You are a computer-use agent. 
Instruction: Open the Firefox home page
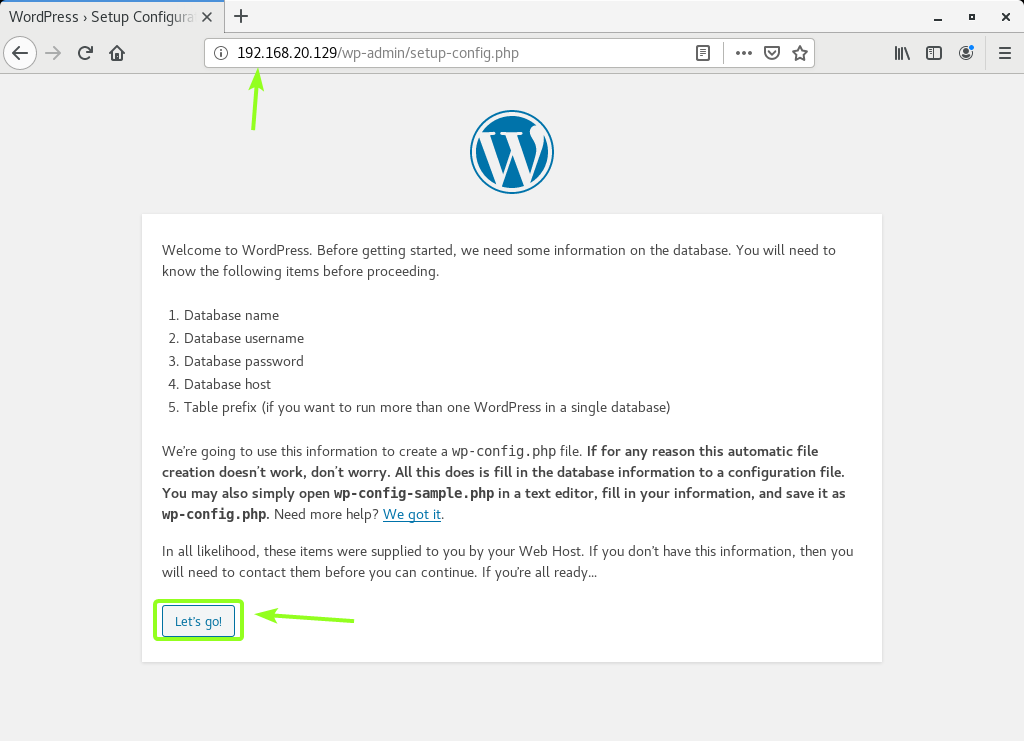(117, 53)
